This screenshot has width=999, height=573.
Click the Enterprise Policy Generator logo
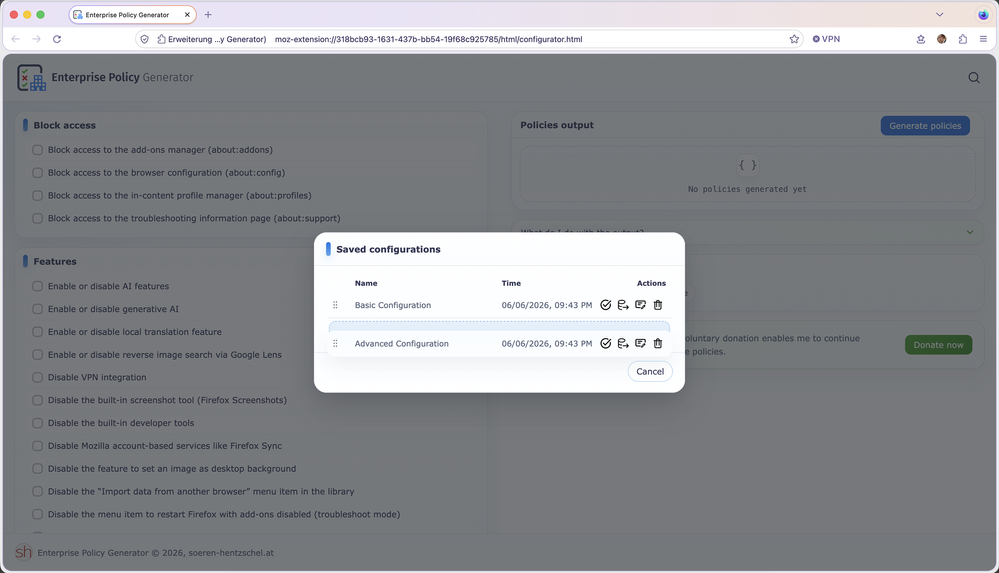pos(31,78)
